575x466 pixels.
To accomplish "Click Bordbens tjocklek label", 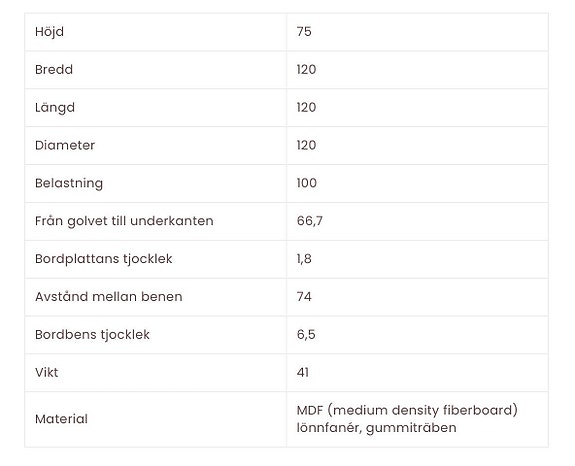I will pos(92,335).
